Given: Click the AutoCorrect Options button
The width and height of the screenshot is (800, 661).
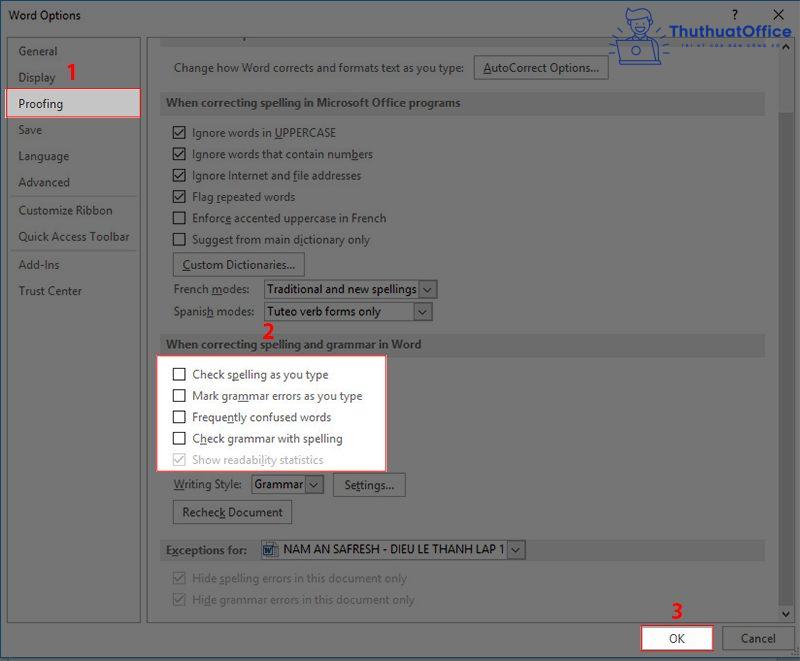Looking at the screenshot, I should [x=540, y=68].
